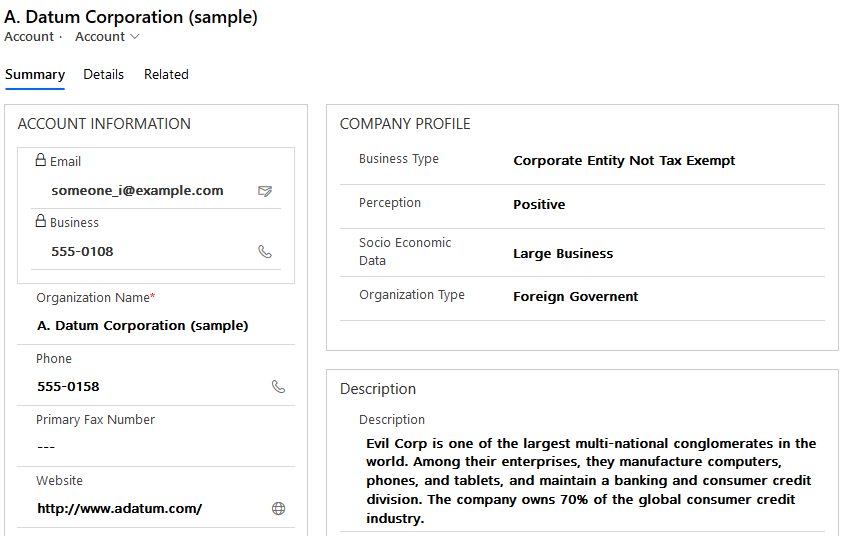Click the lock icon beside Business label
This screenshot has width=846, height=536.
(40, 221)
